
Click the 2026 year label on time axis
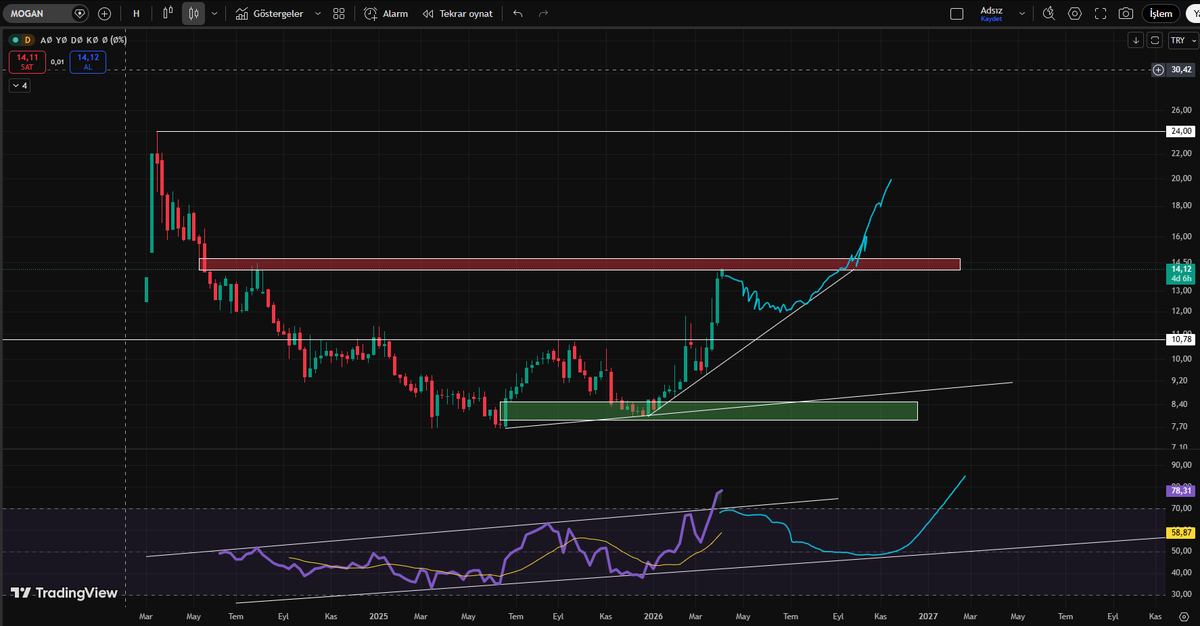[653, 618]
